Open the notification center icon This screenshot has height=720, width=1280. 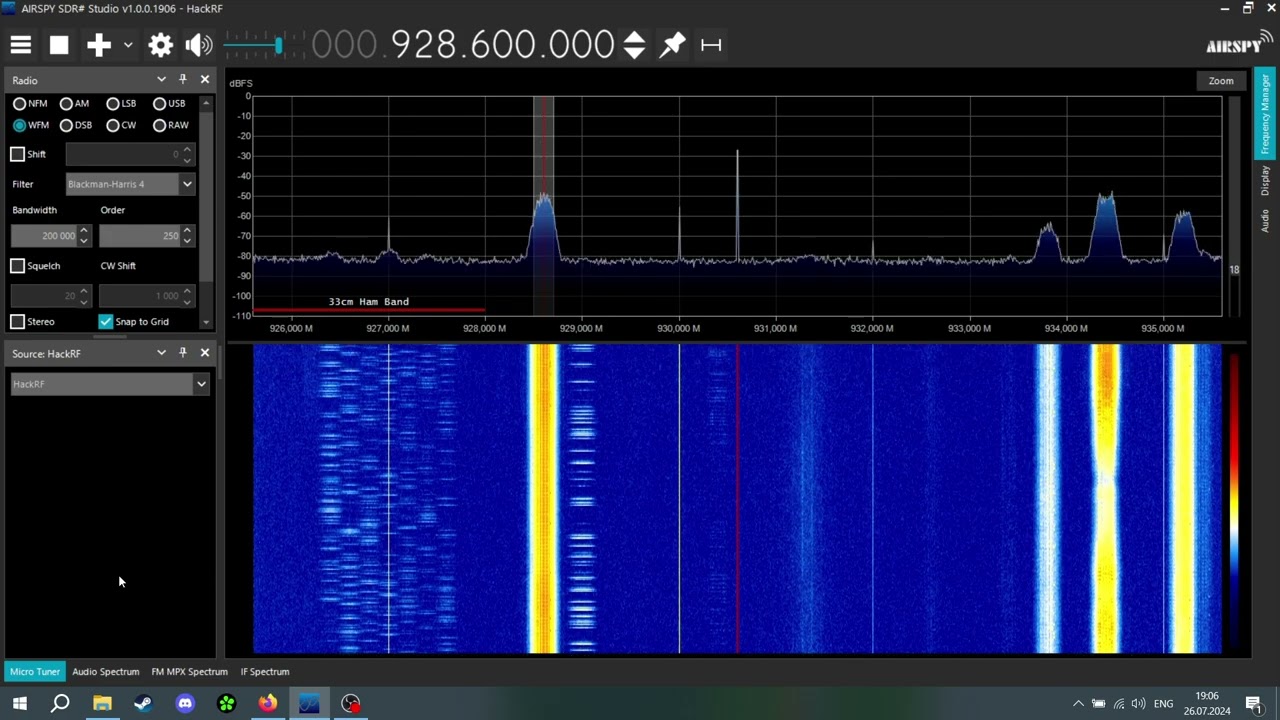1253,704
